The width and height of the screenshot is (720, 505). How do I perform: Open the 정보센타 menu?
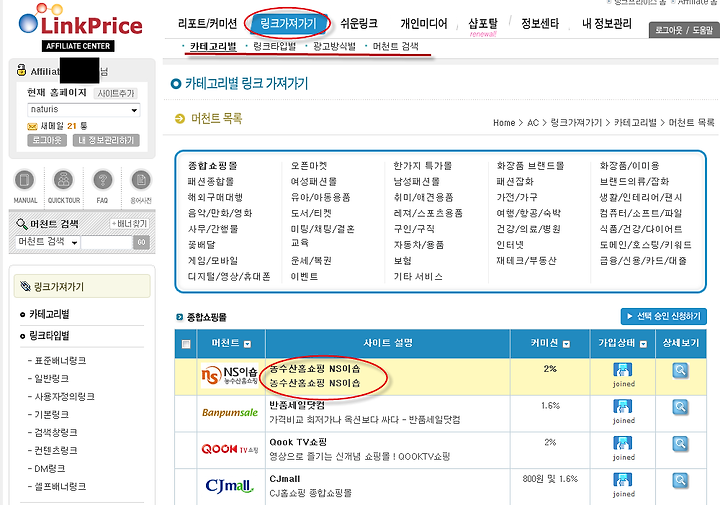(x=540, y=23)
